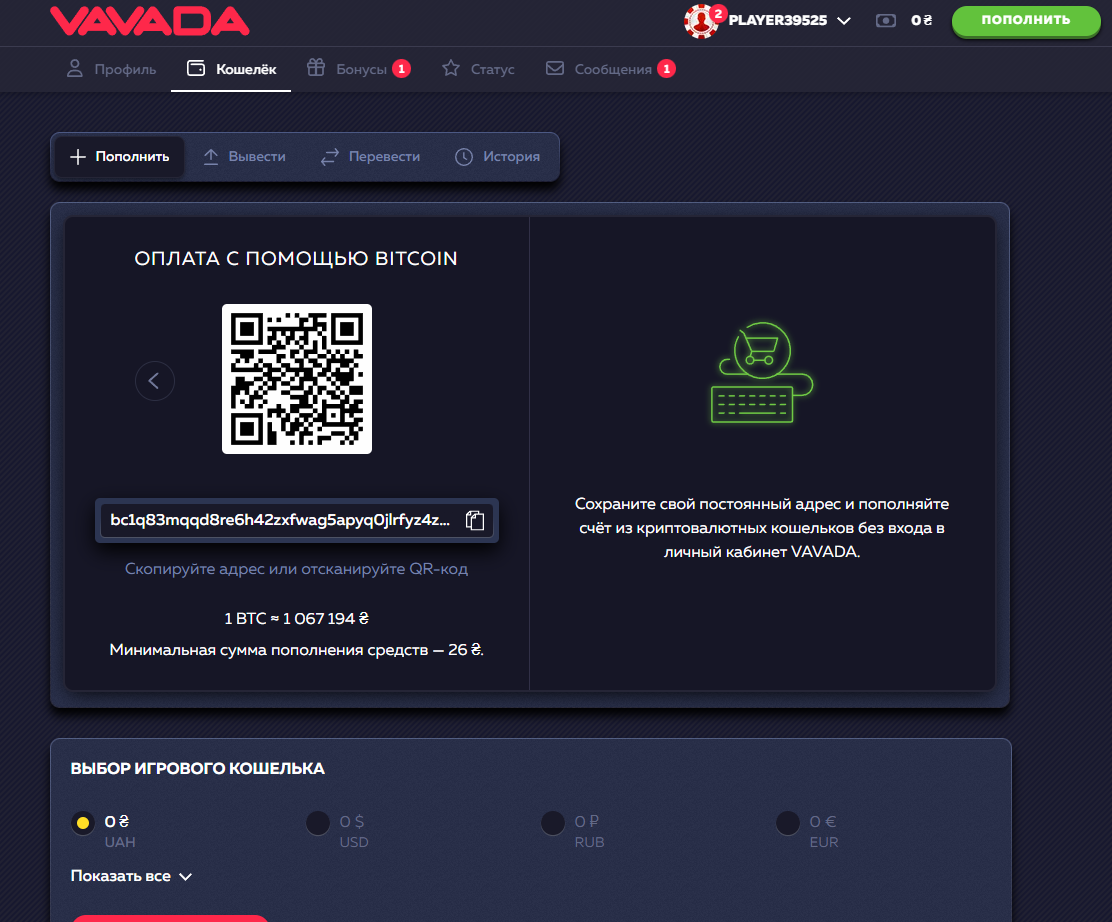Click the plus icon beside Пополнить
1112x922 pixels.
coord(78,157)
